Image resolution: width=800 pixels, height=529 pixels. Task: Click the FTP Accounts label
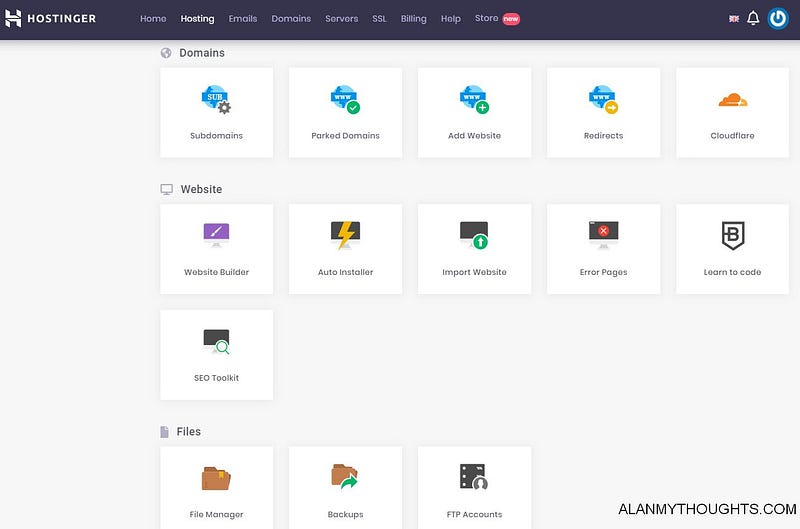click(474, 515)
